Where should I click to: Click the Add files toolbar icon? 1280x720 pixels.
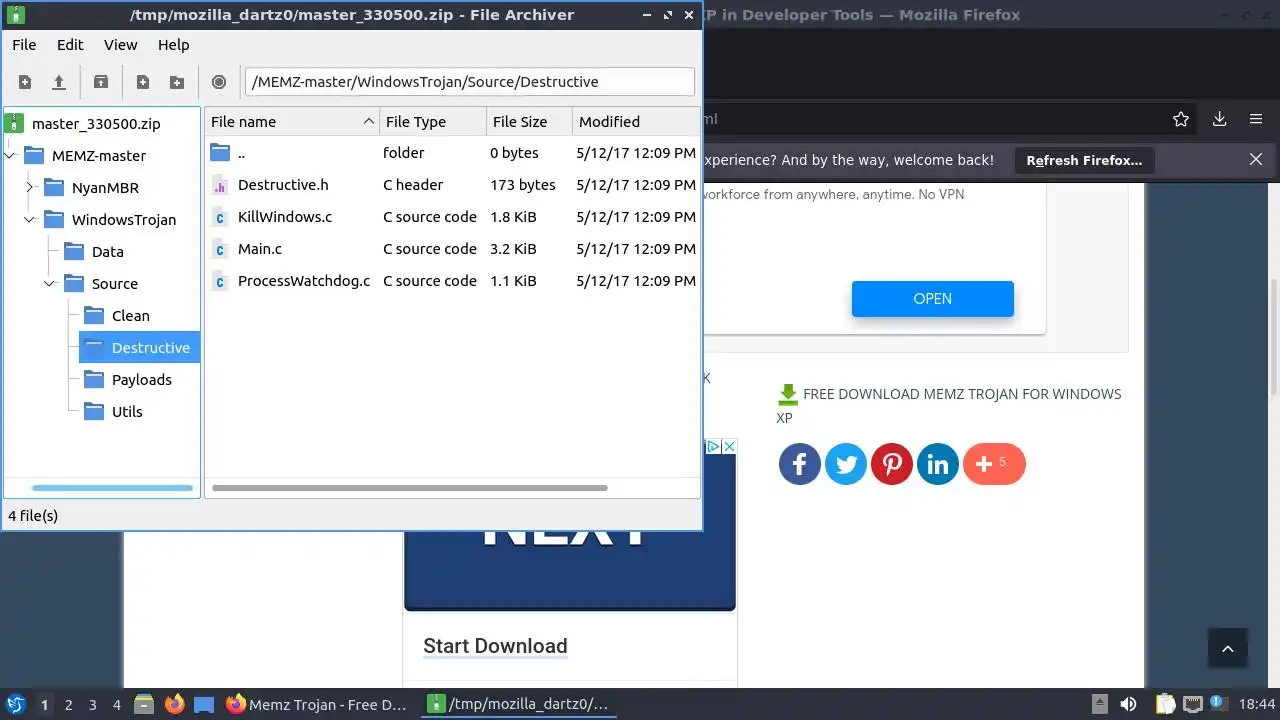coord(143,82)
